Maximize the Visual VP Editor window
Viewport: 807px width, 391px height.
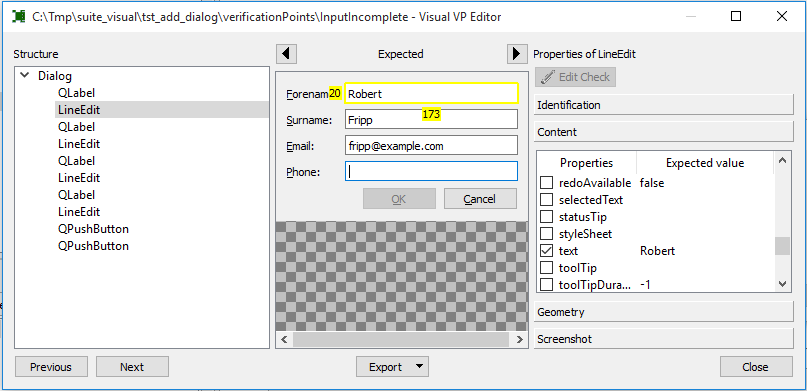736,16
